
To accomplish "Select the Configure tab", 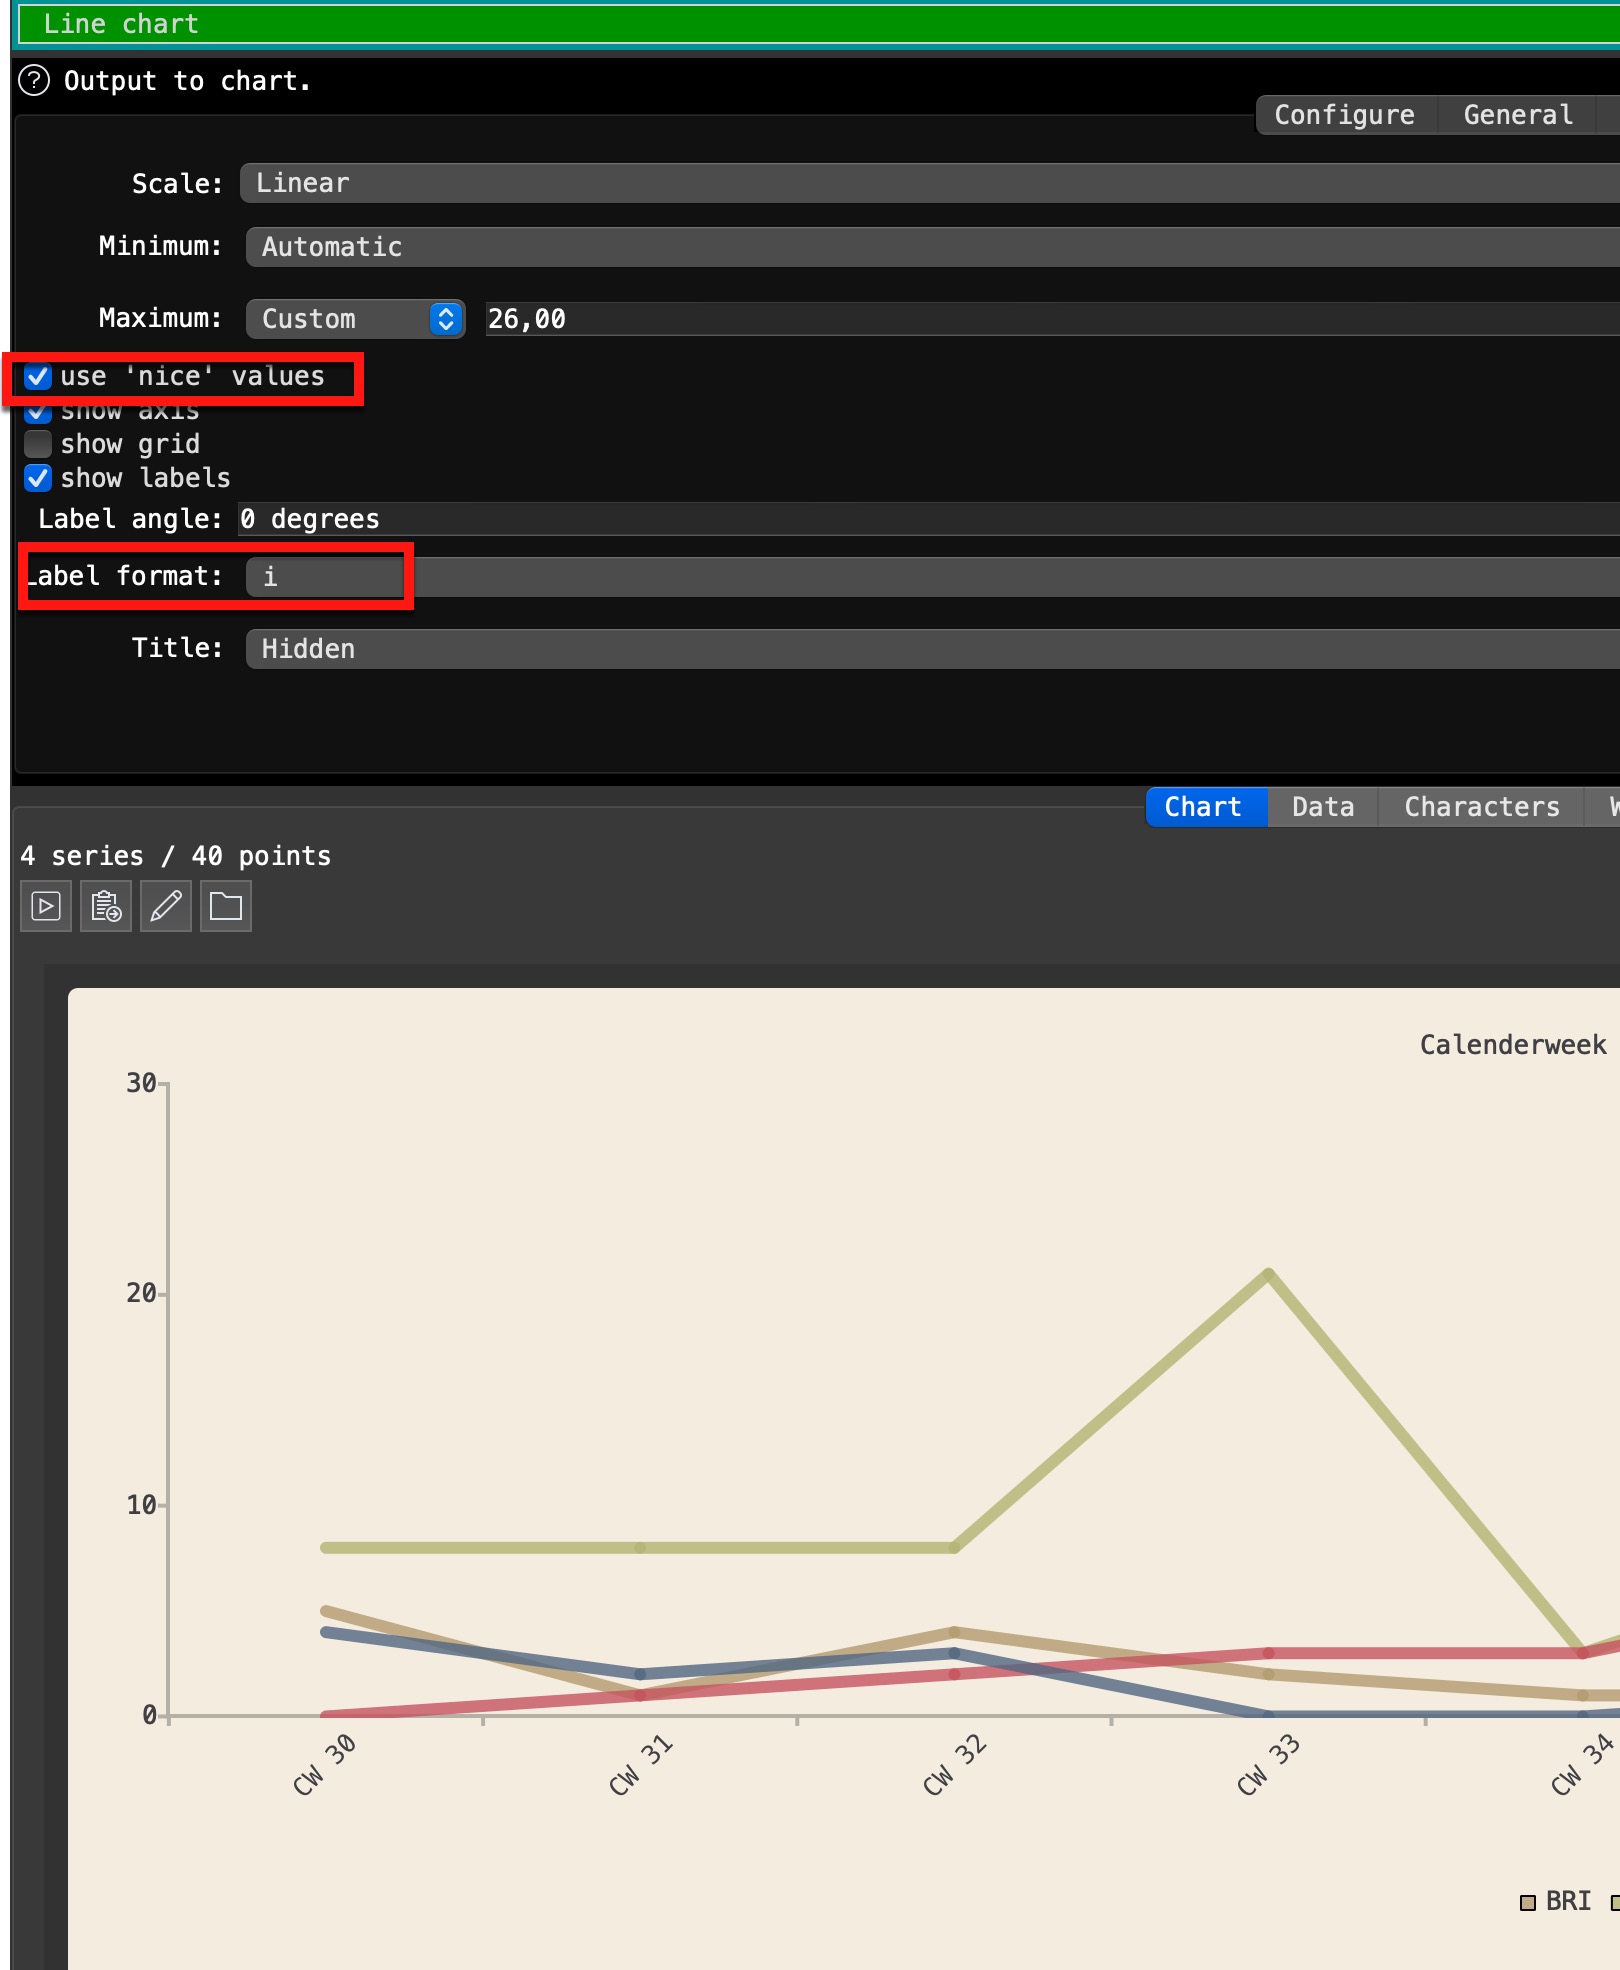I will pos(1344,115).
